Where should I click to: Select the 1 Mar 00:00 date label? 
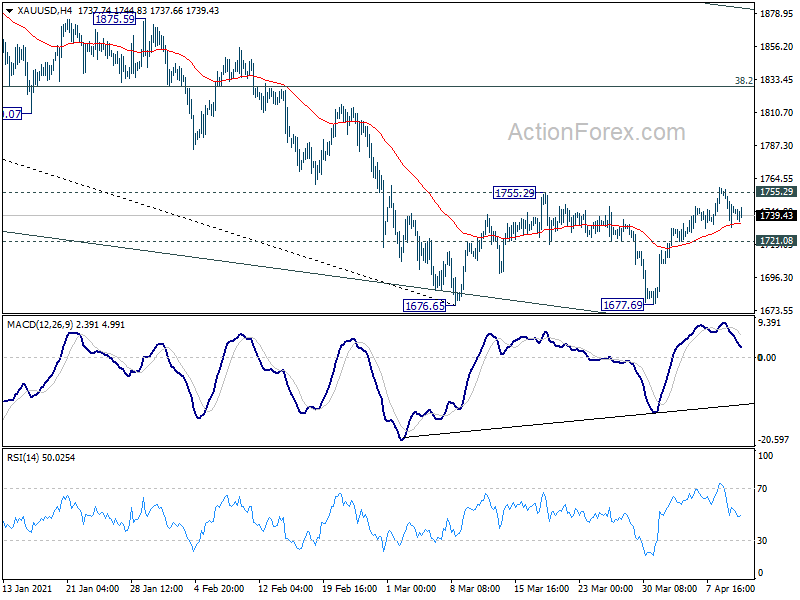click(x=412, y=588)
